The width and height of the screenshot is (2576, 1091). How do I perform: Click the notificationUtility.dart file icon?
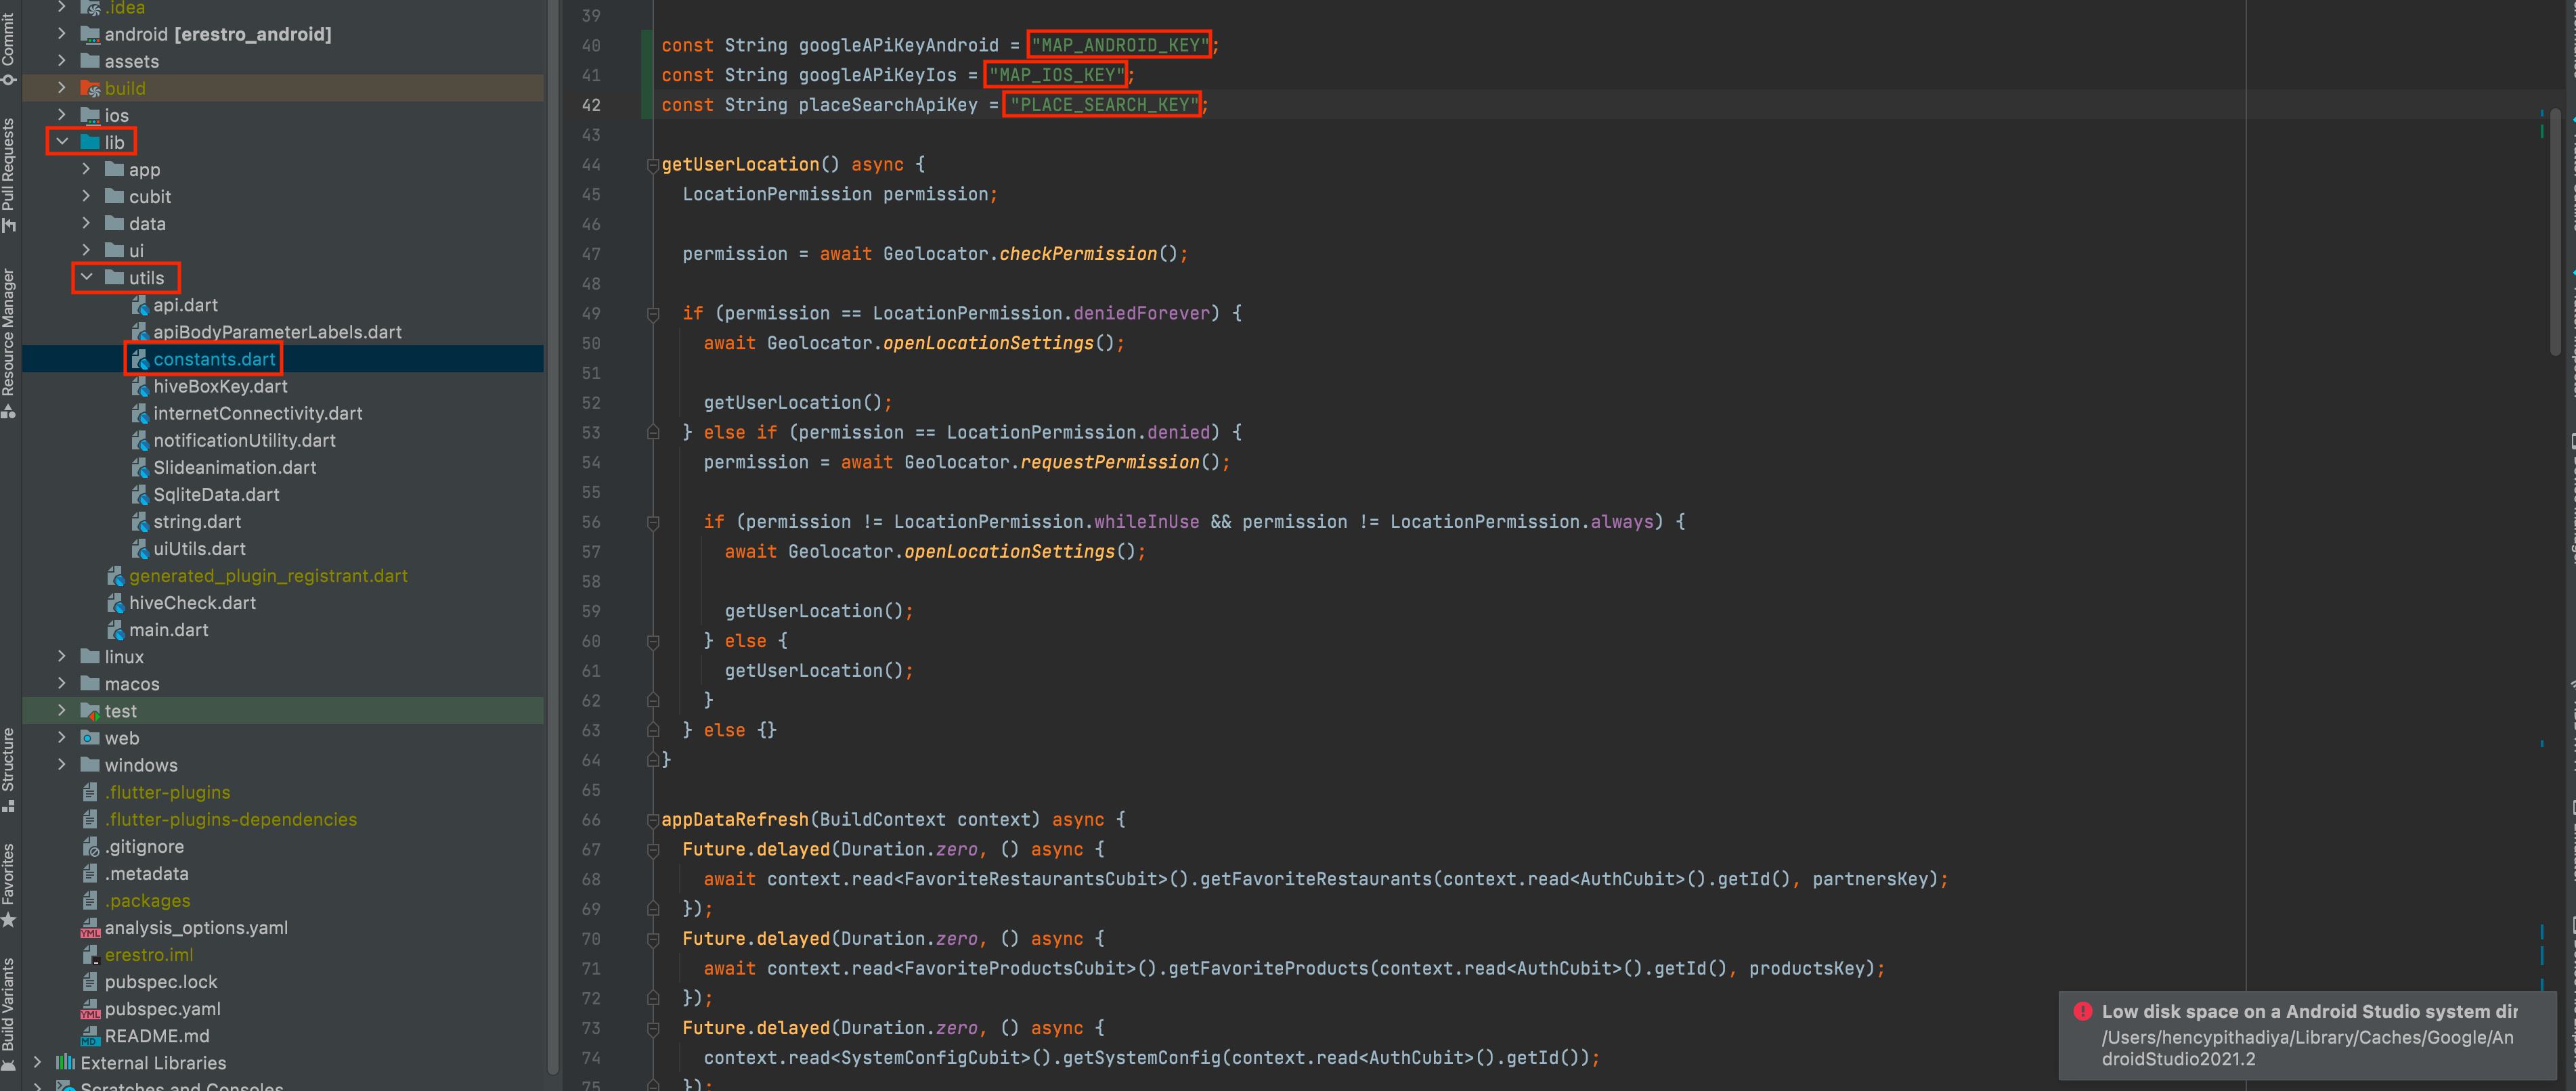(139, 440)
